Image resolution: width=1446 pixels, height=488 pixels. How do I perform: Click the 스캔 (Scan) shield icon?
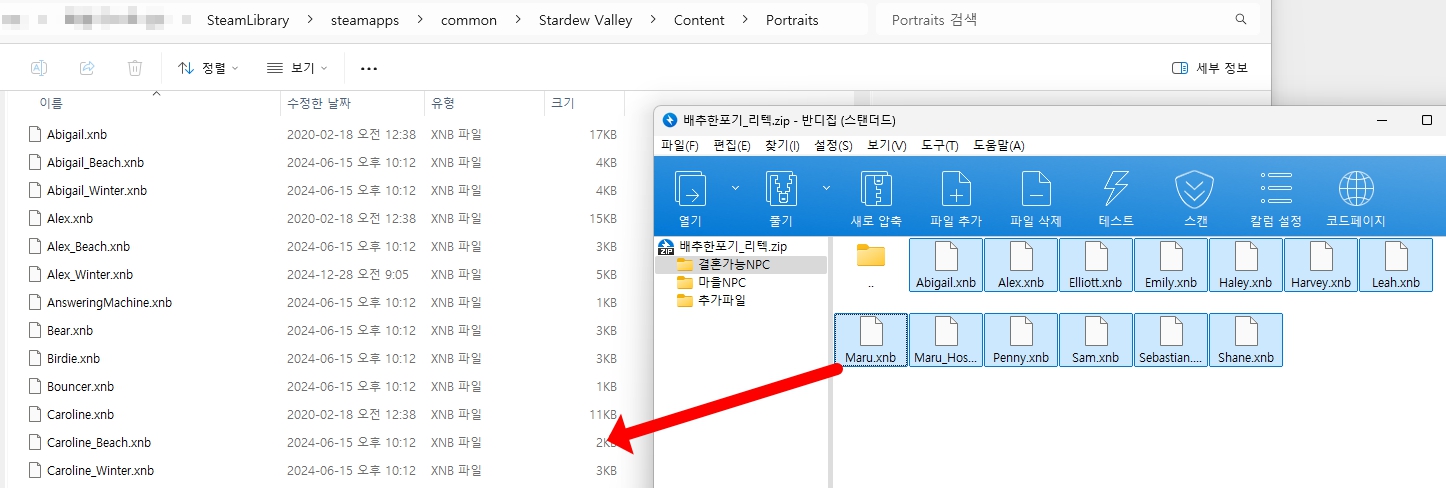click(1194, 189)
